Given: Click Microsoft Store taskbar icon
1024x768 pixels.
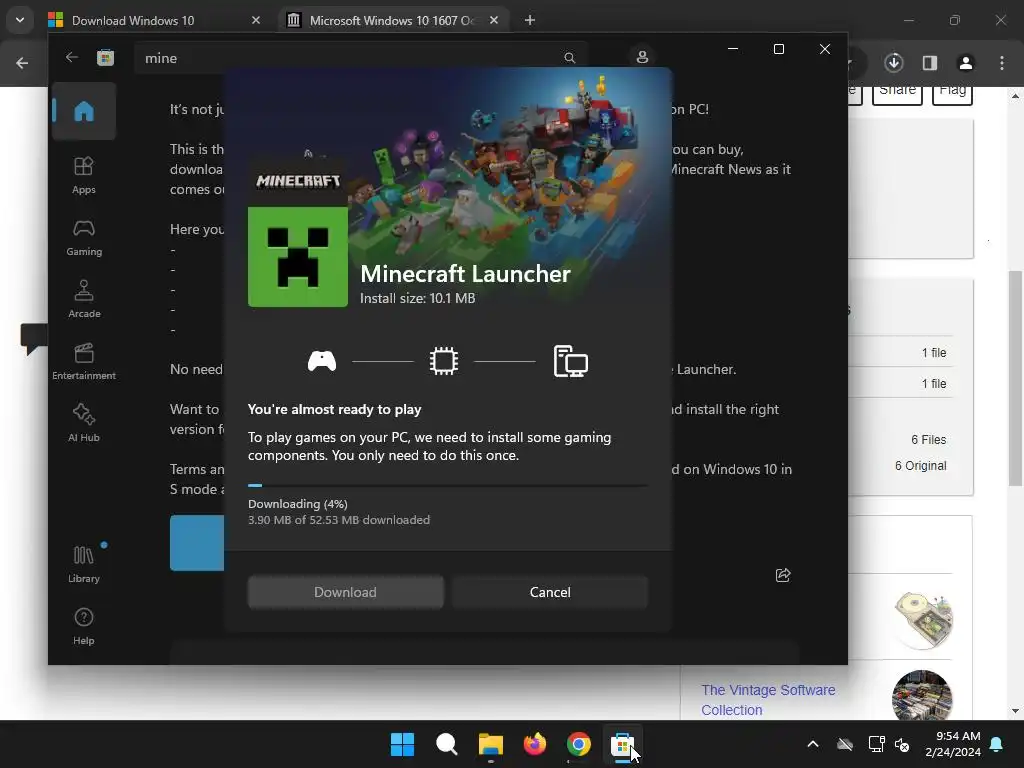Looking at the screenshot, I should (622, 744).
